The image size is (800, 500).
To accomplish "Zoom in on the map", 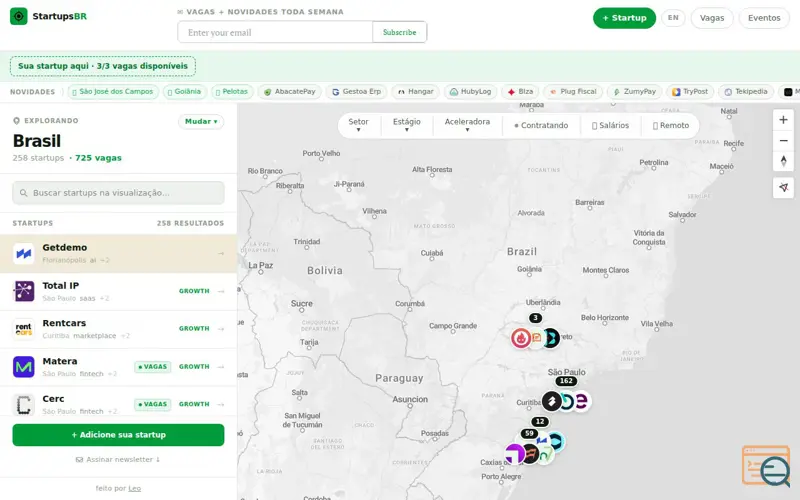I will (783, 120).
